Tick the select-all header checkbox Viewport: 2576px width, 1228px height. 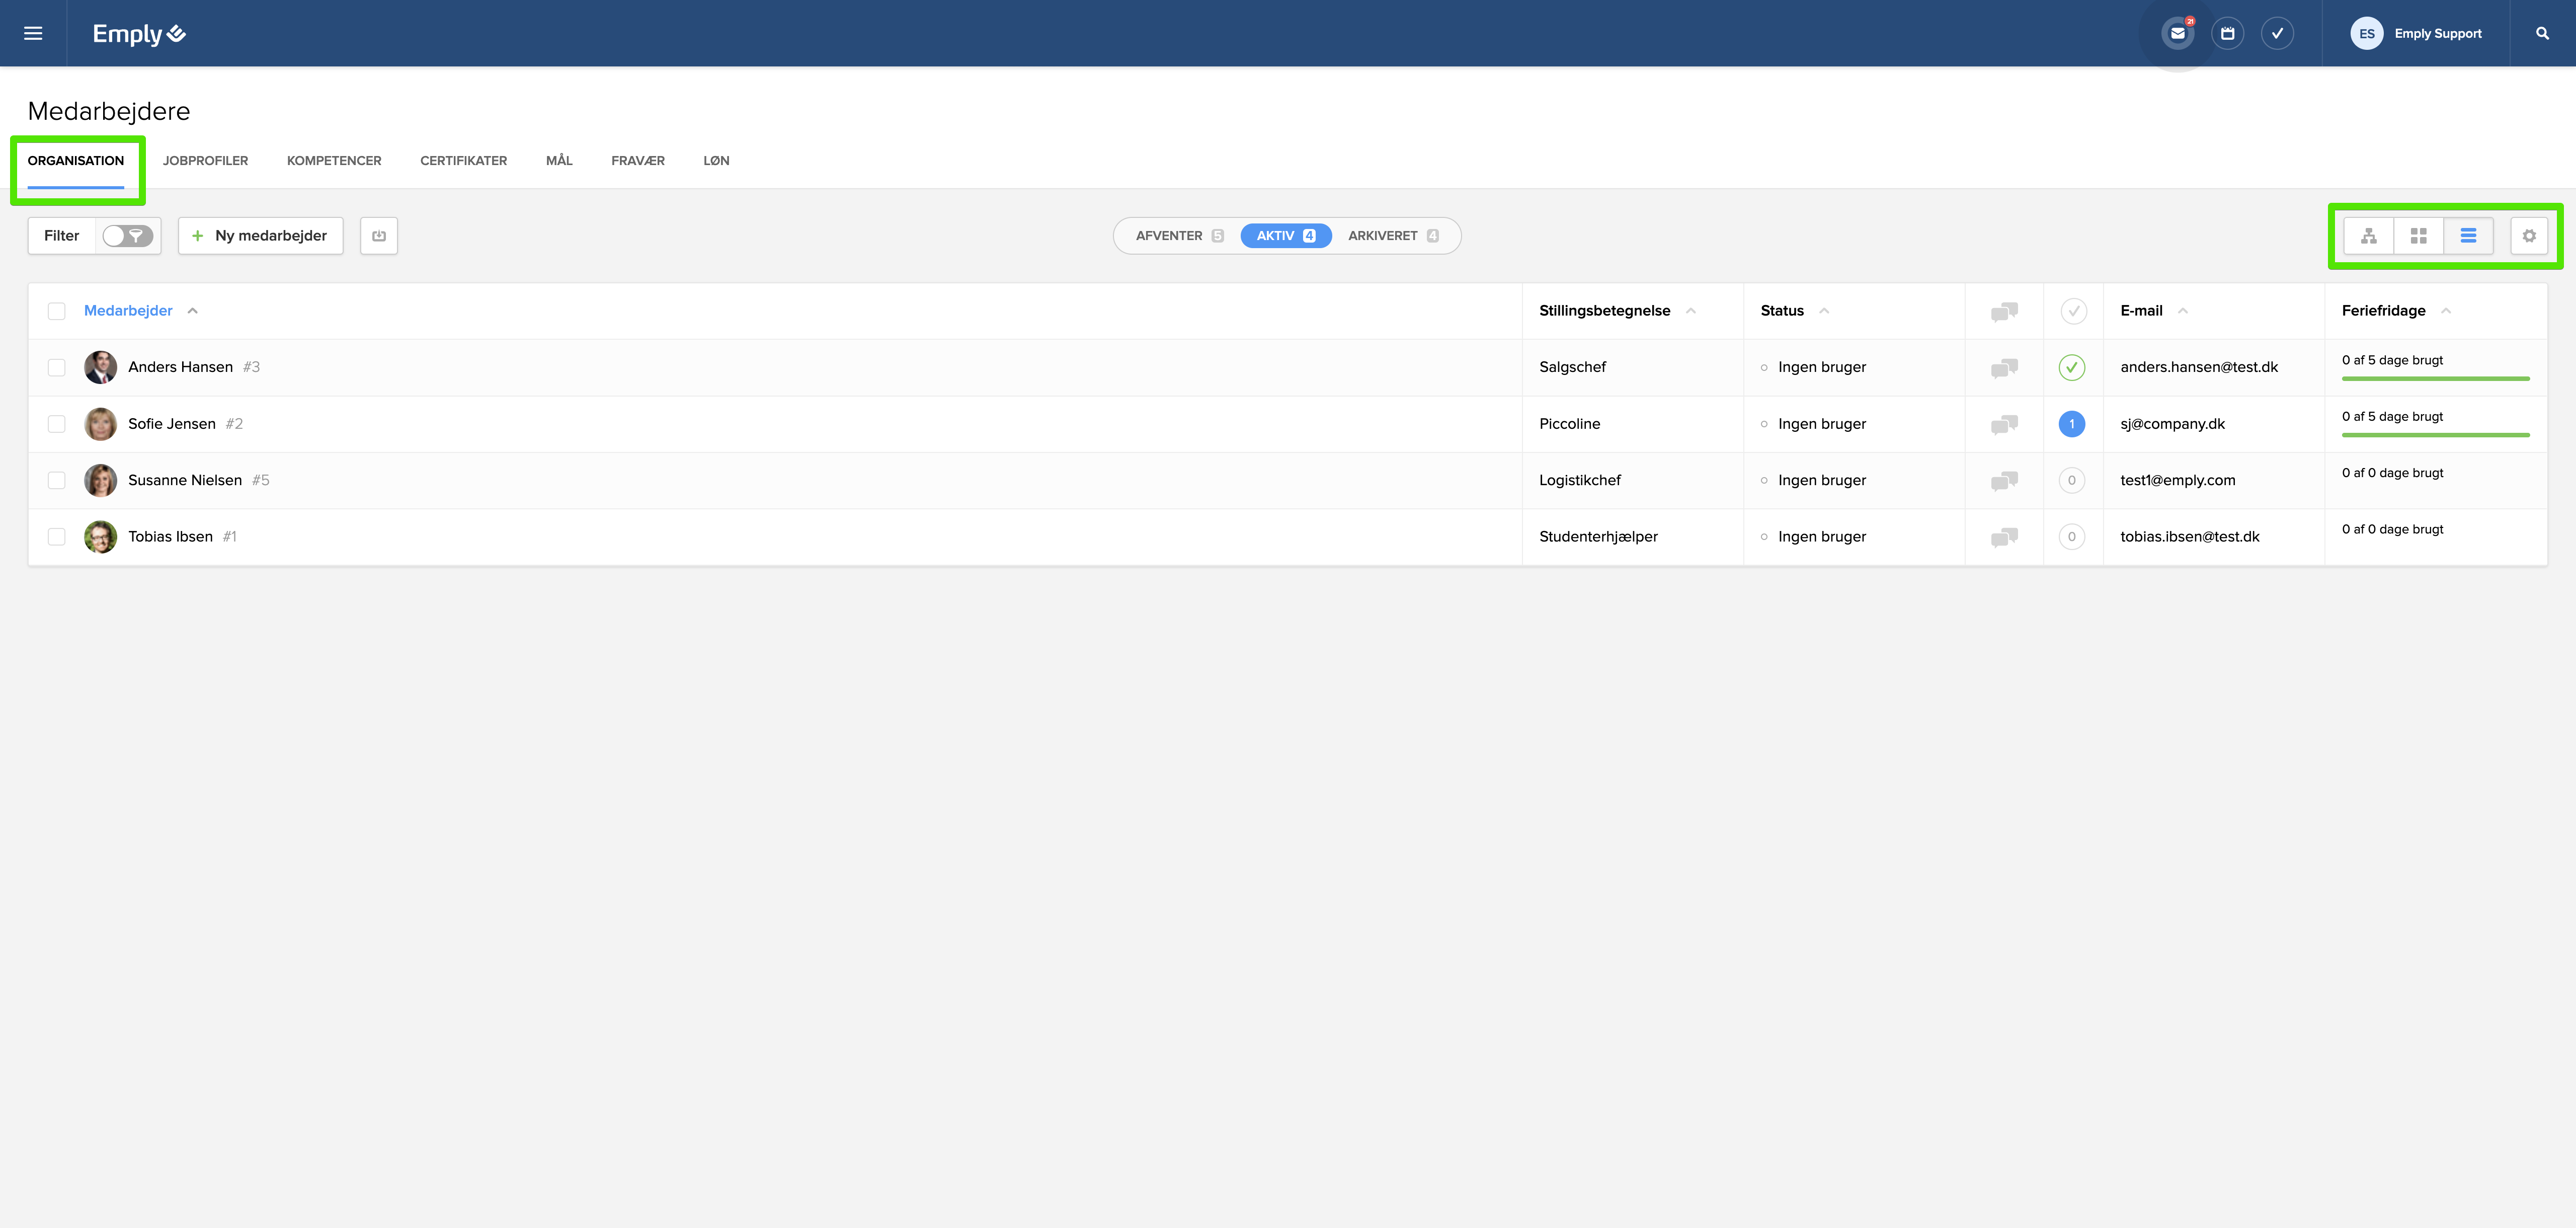(x=57, y=311)
